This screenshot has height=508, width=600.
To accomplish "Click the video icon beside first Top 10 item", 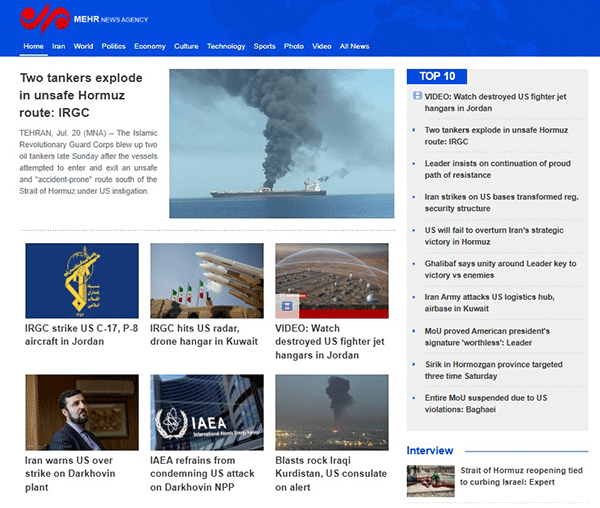I will pos(417,96).
